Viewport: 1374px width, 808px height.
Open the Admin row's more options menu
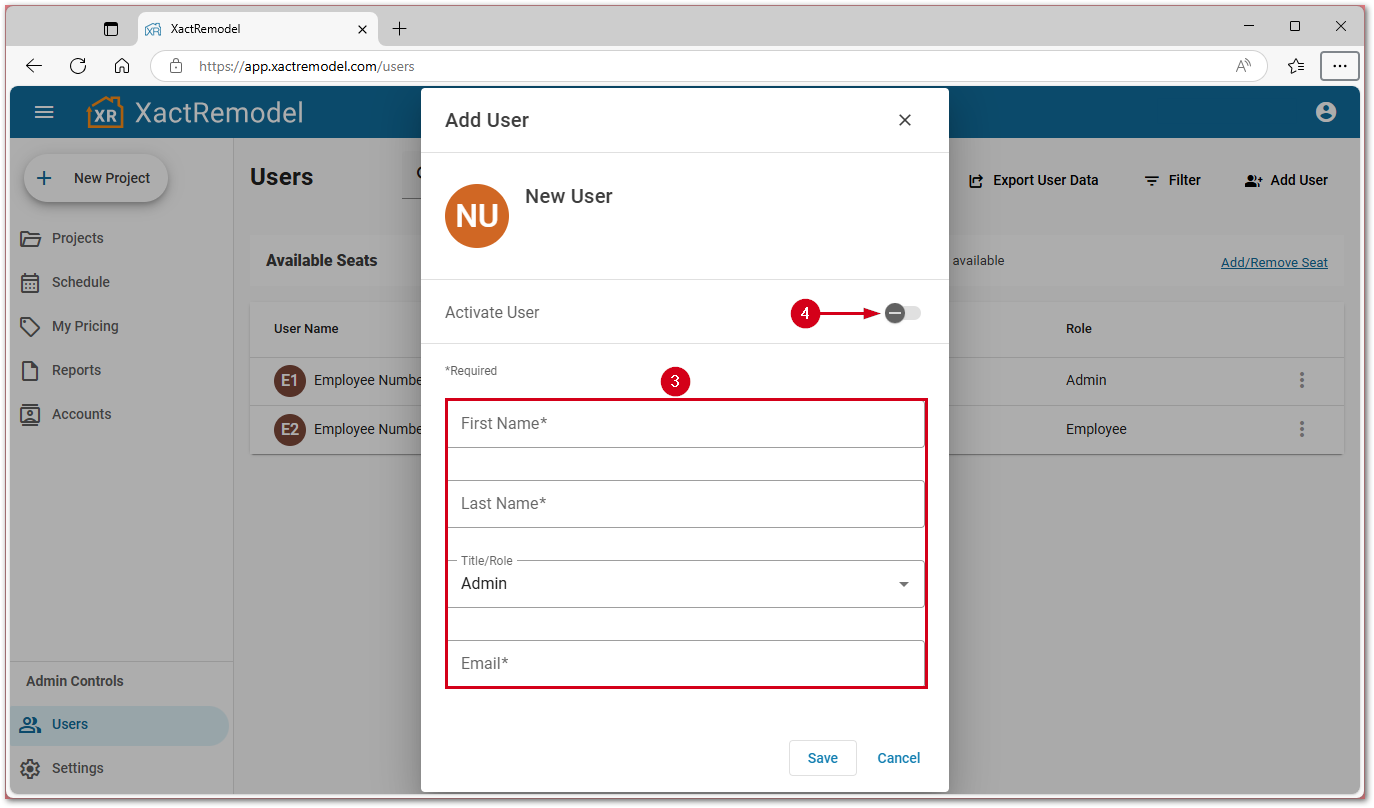click(x=1302, y=380)
